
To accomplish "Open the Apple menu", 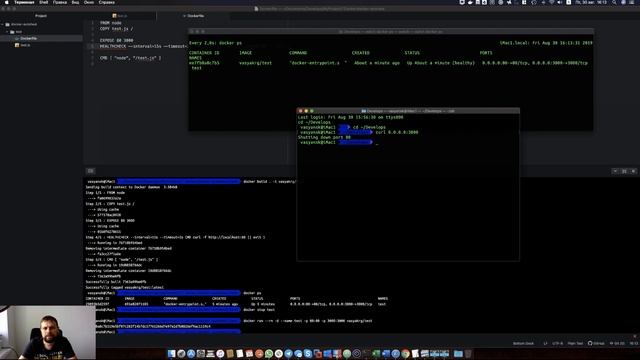I will tap(7, 2).
